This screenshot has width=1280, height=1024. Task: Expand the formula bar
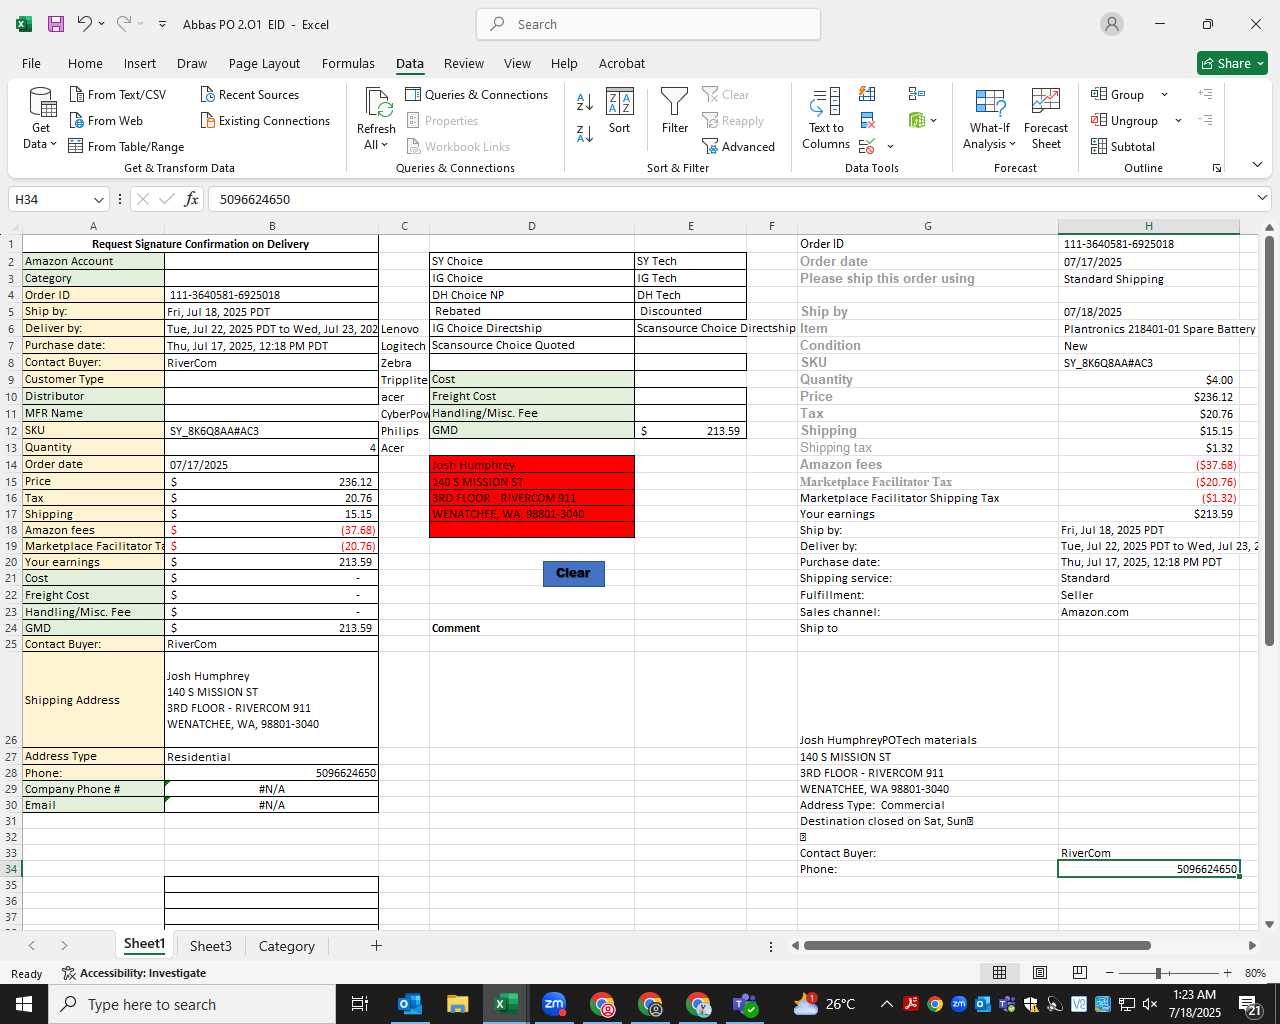[x=1262, y=198]
